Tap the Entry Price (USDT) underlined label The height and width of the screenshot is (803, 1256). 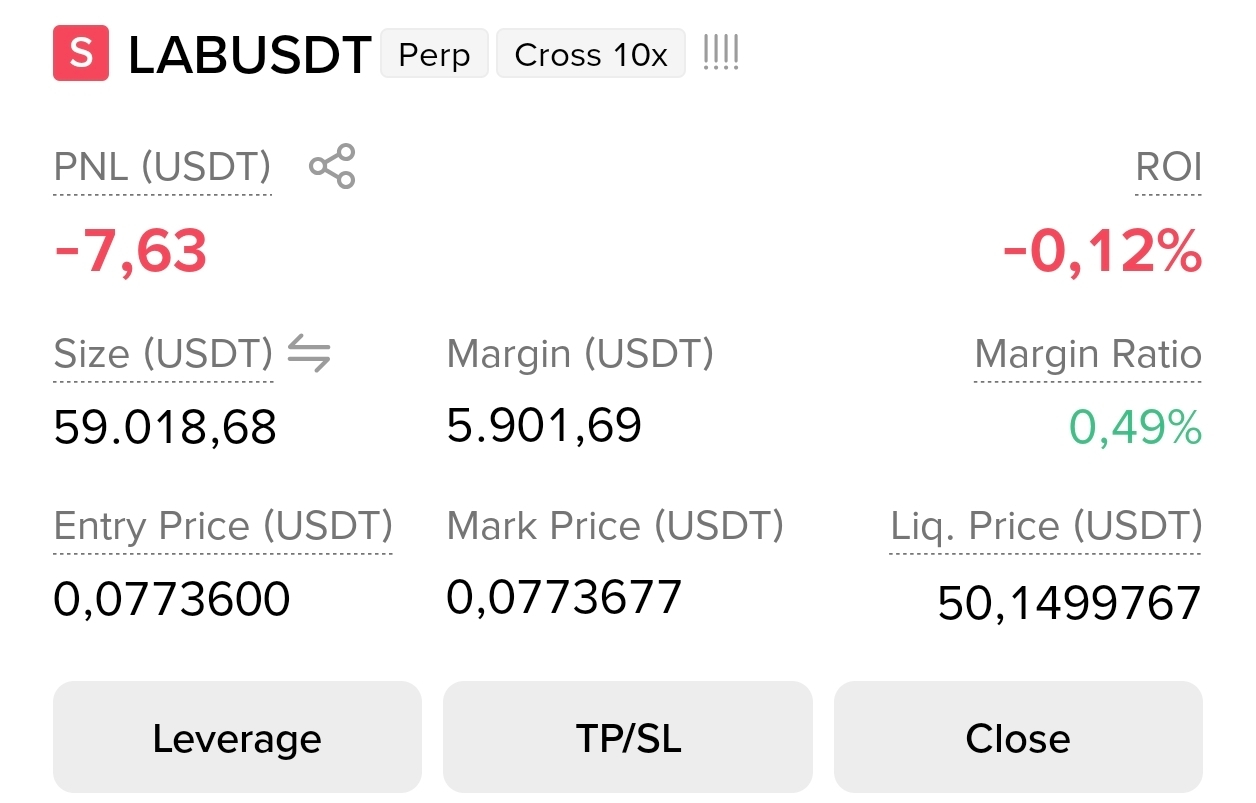223,527
